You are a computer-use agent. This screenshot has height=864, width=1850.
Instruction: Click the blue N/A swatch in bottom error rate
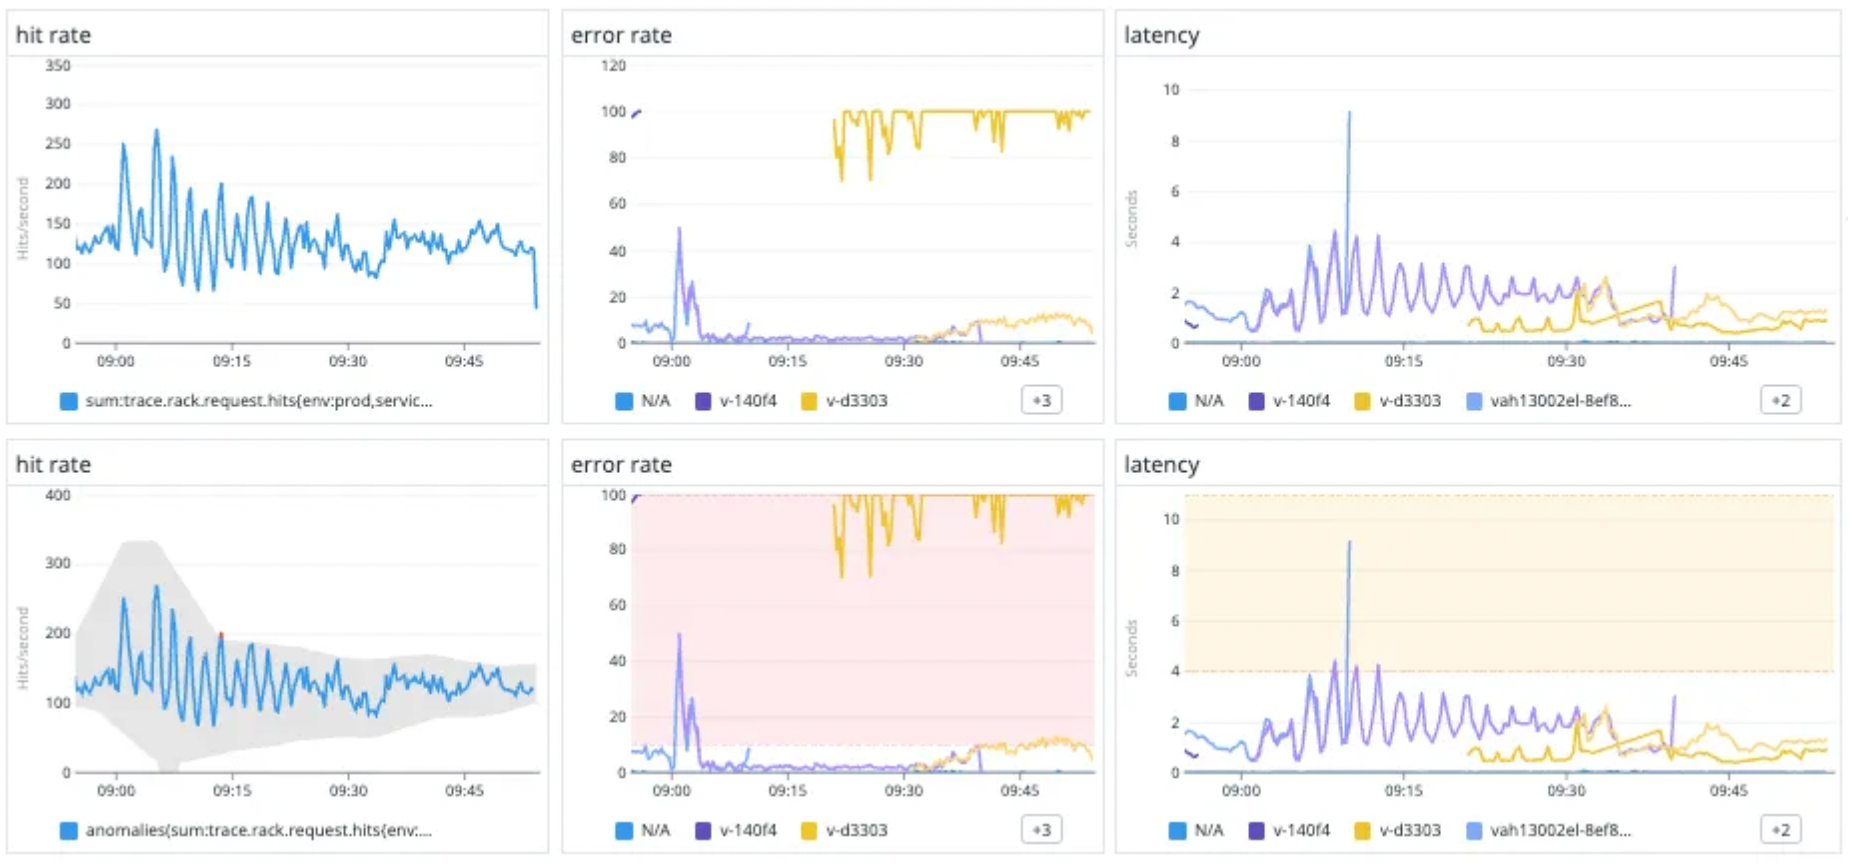coord(624,830)
